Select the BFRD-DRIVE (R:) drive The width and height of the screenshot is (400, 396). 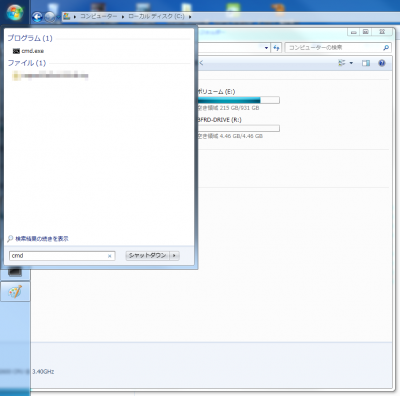220,120
